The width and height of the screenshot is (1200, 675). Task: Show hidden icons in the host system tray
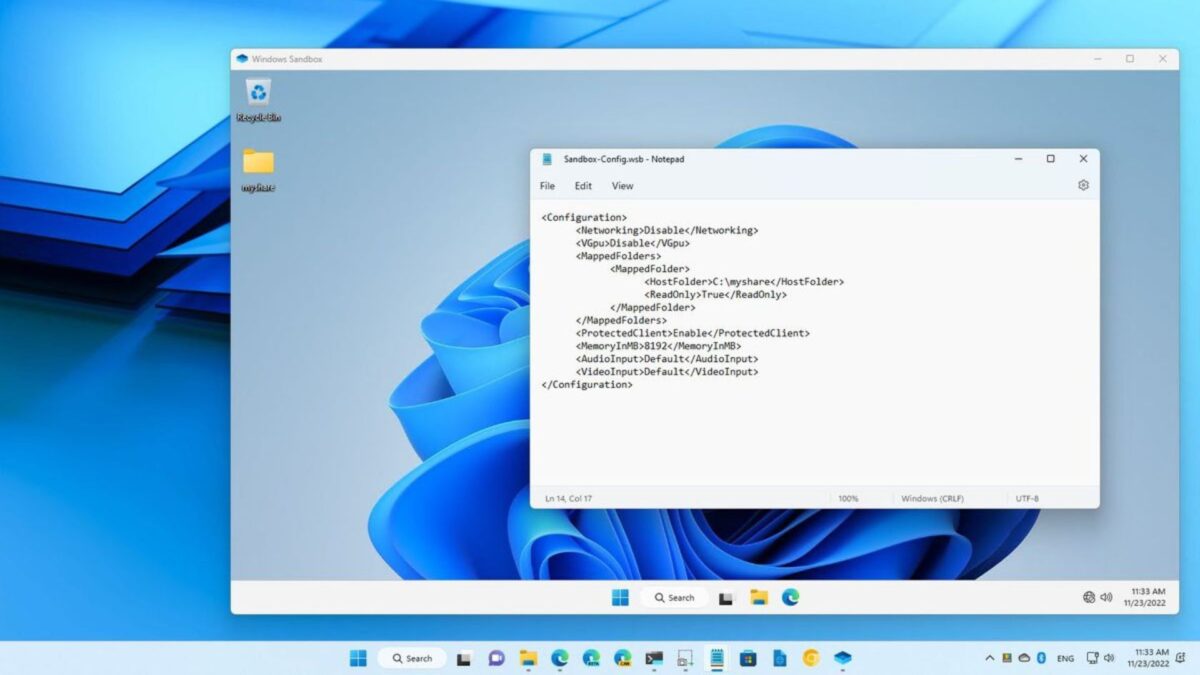[x=991, y=658]
